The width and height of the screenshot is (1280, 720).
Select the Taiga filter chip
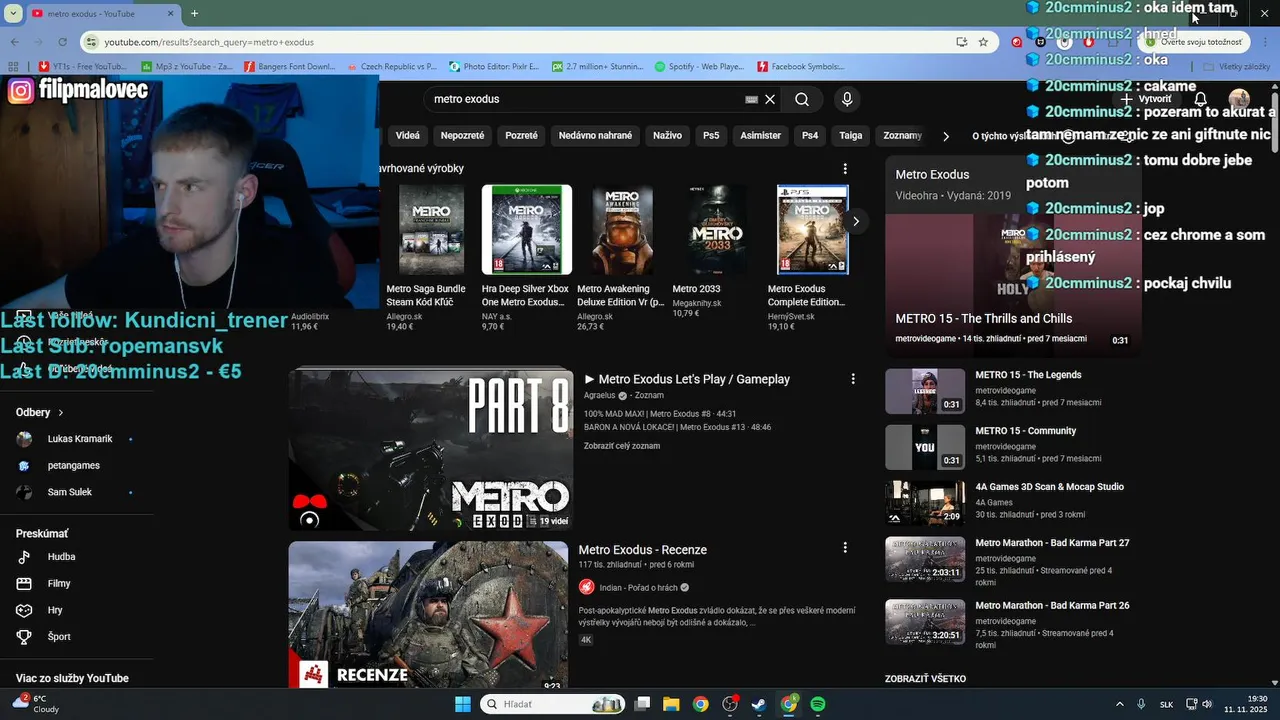tap(851, 135)
